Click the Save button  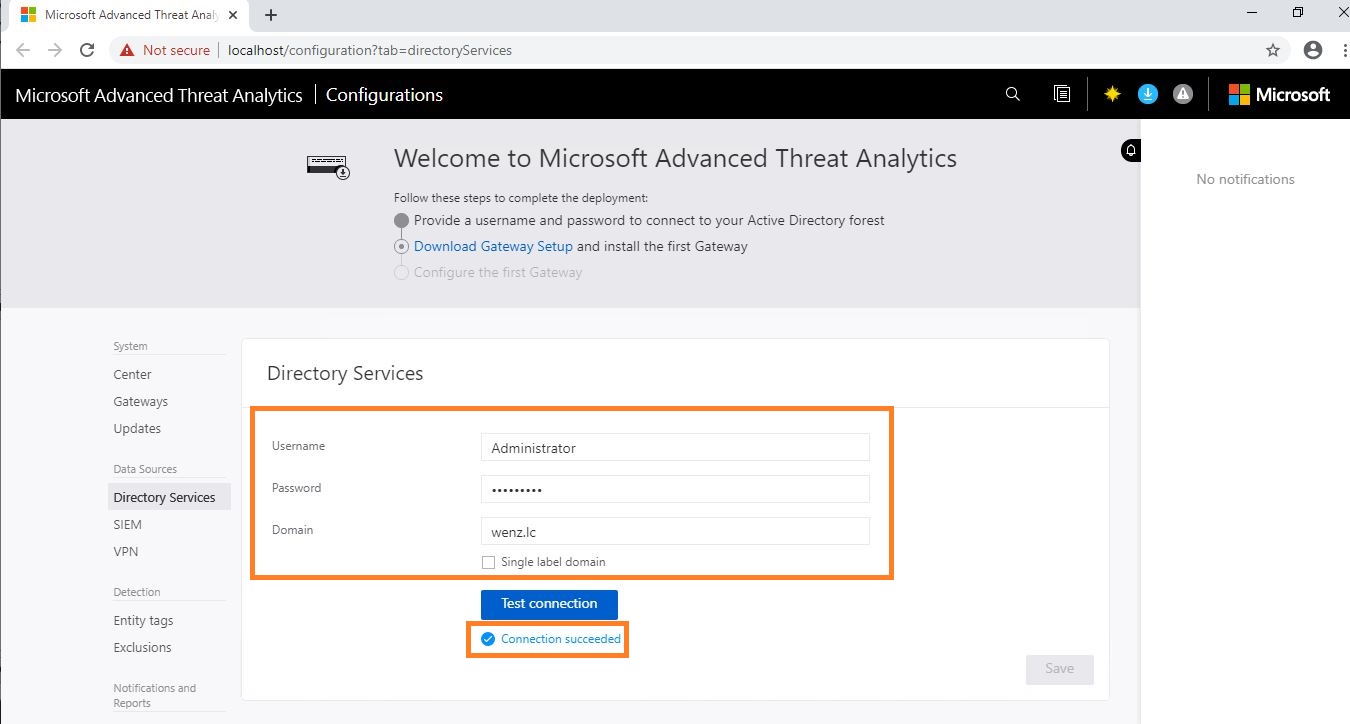1060,669
